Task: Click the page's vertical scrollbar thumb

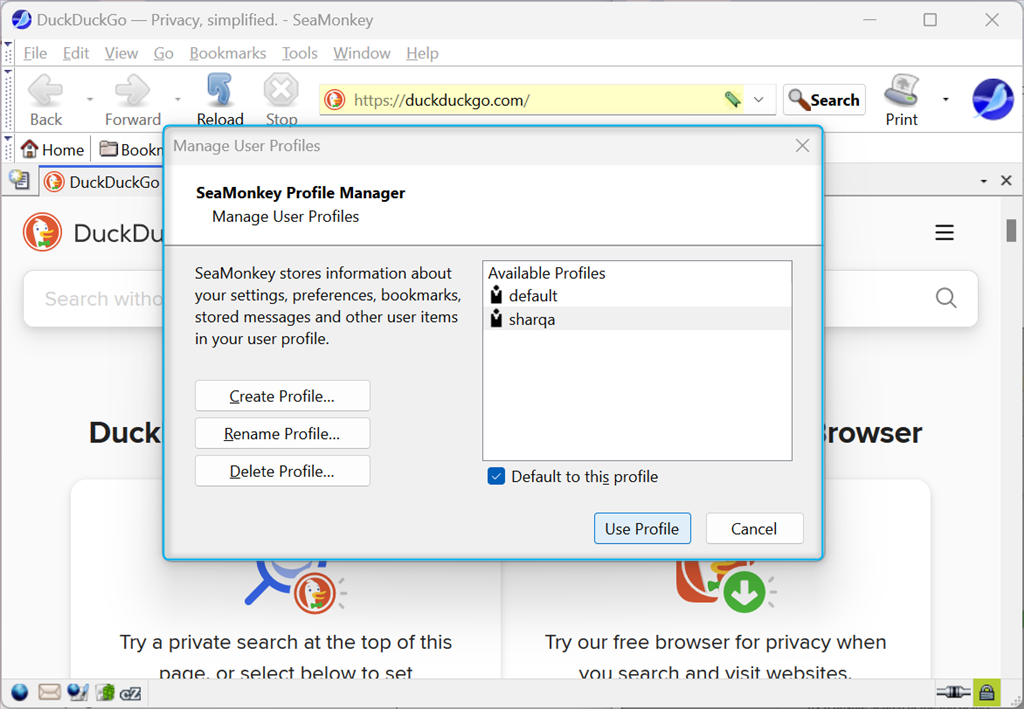Action: pos(1011,230)
